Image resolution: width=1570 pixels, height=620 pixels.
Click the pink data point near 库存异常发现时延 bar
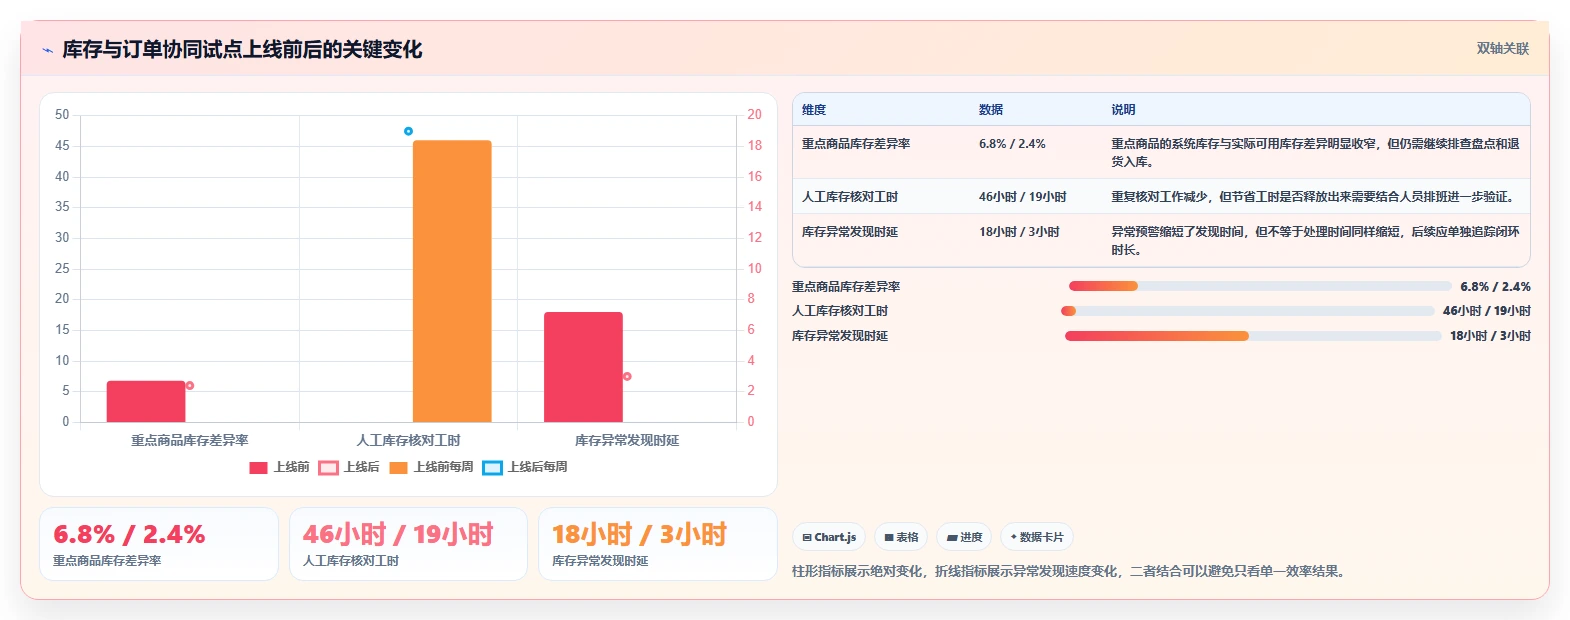pos(627,376)
